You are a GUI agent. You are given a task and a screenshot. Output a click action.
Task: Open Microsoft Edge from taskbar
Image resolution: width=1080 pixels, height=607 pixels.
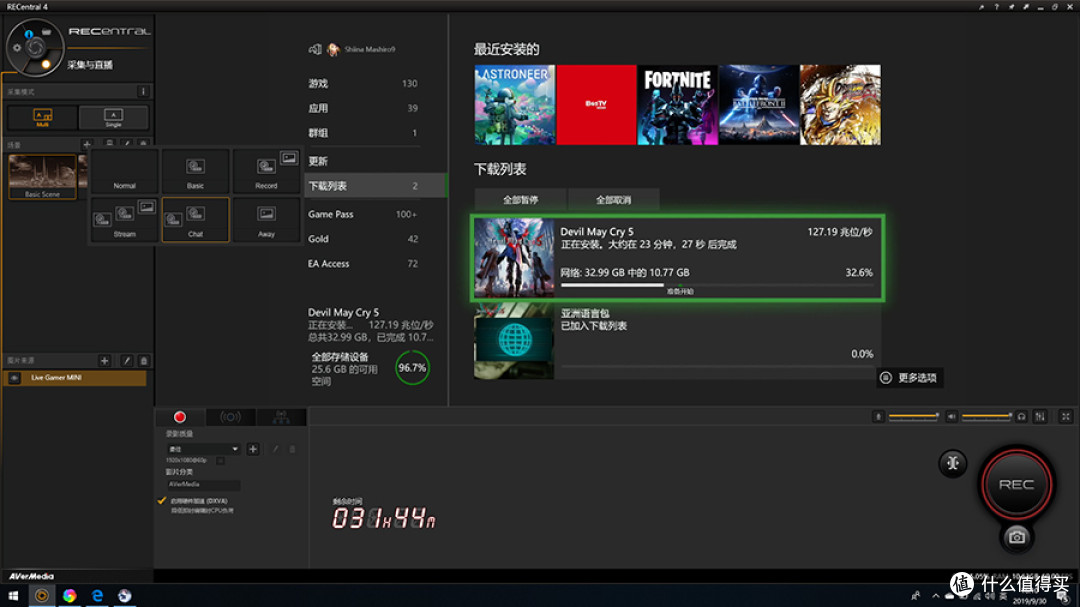(x=97, y=595)
